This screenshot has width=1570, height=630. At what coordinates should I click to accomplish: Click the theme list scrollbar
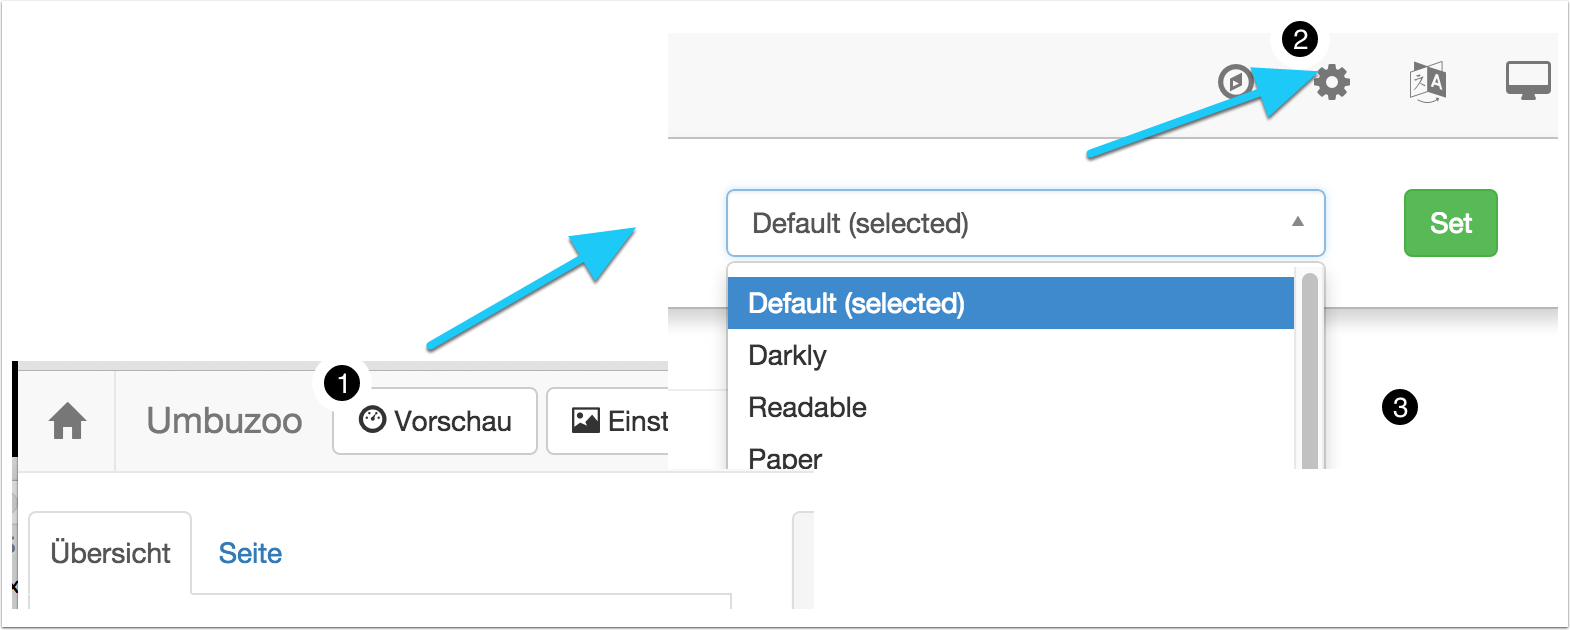pos(1309,370)
